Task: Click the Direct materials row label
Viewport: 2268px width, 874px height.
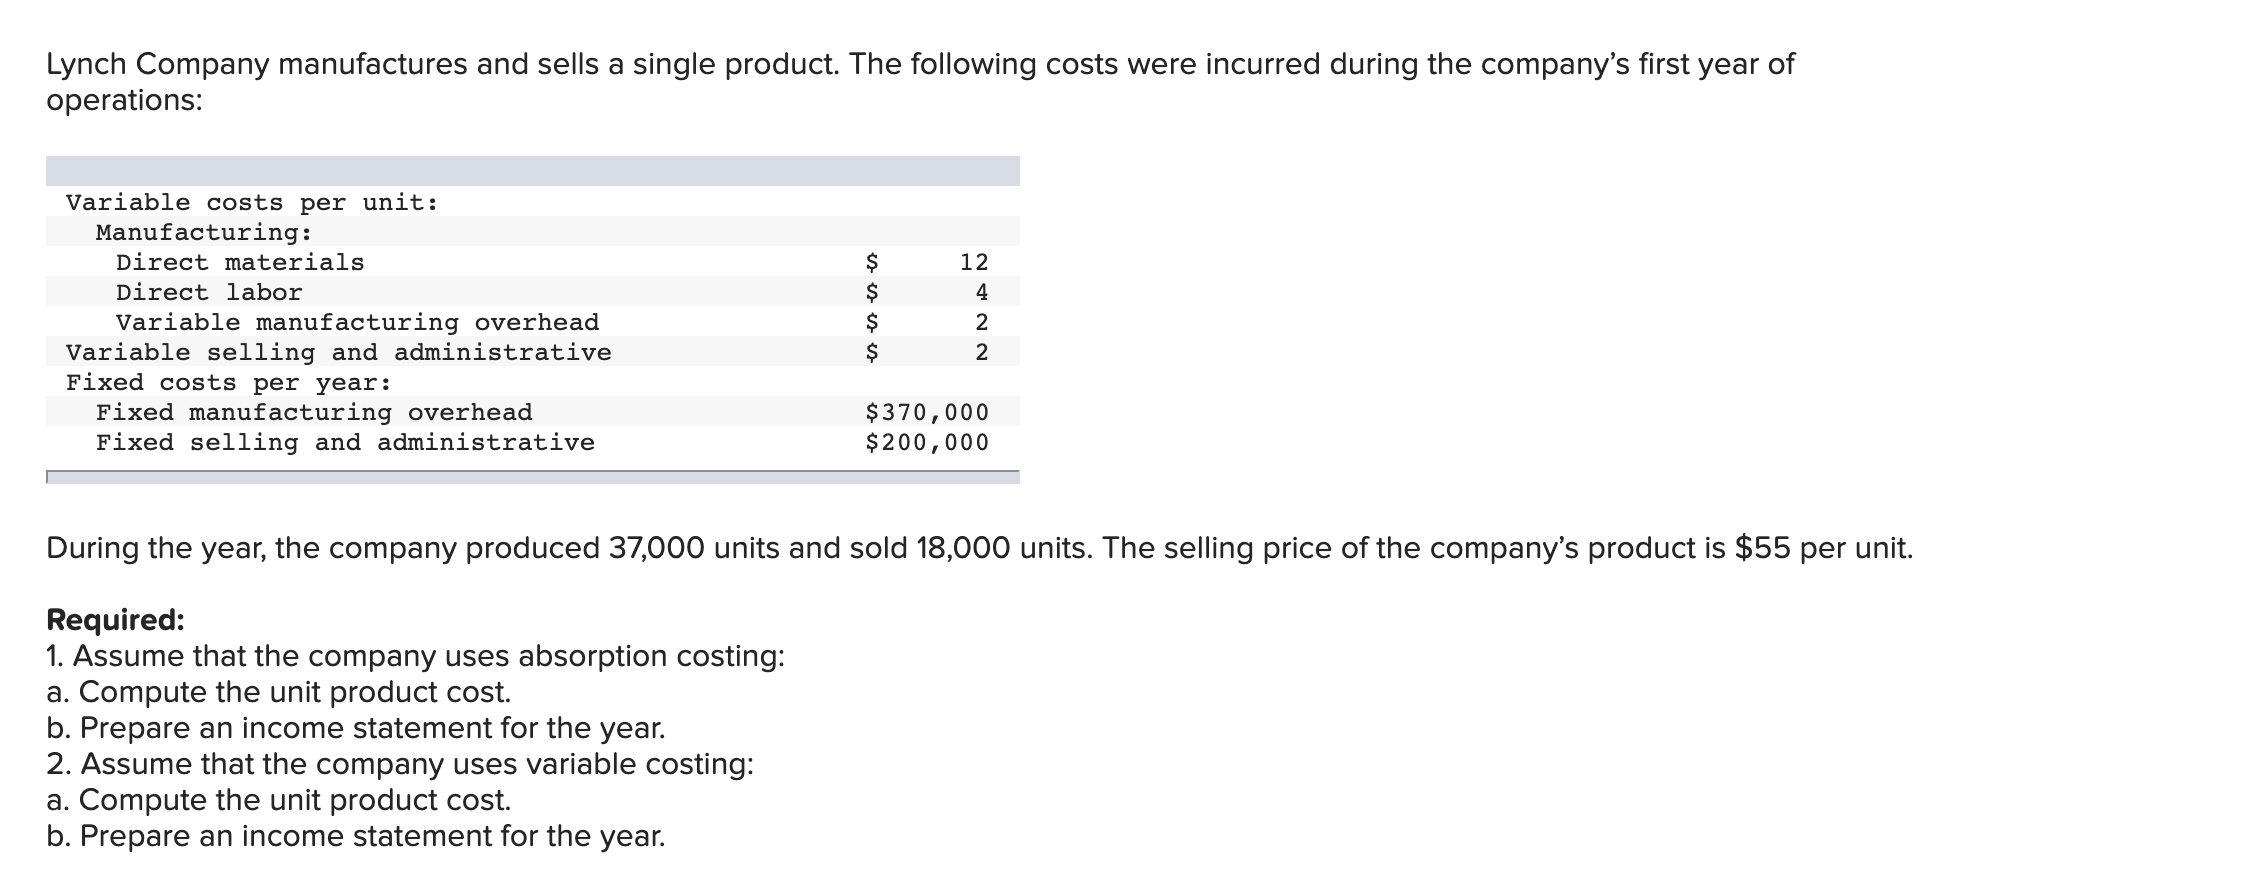Action: pyautogui.click(x=240, y=262)
